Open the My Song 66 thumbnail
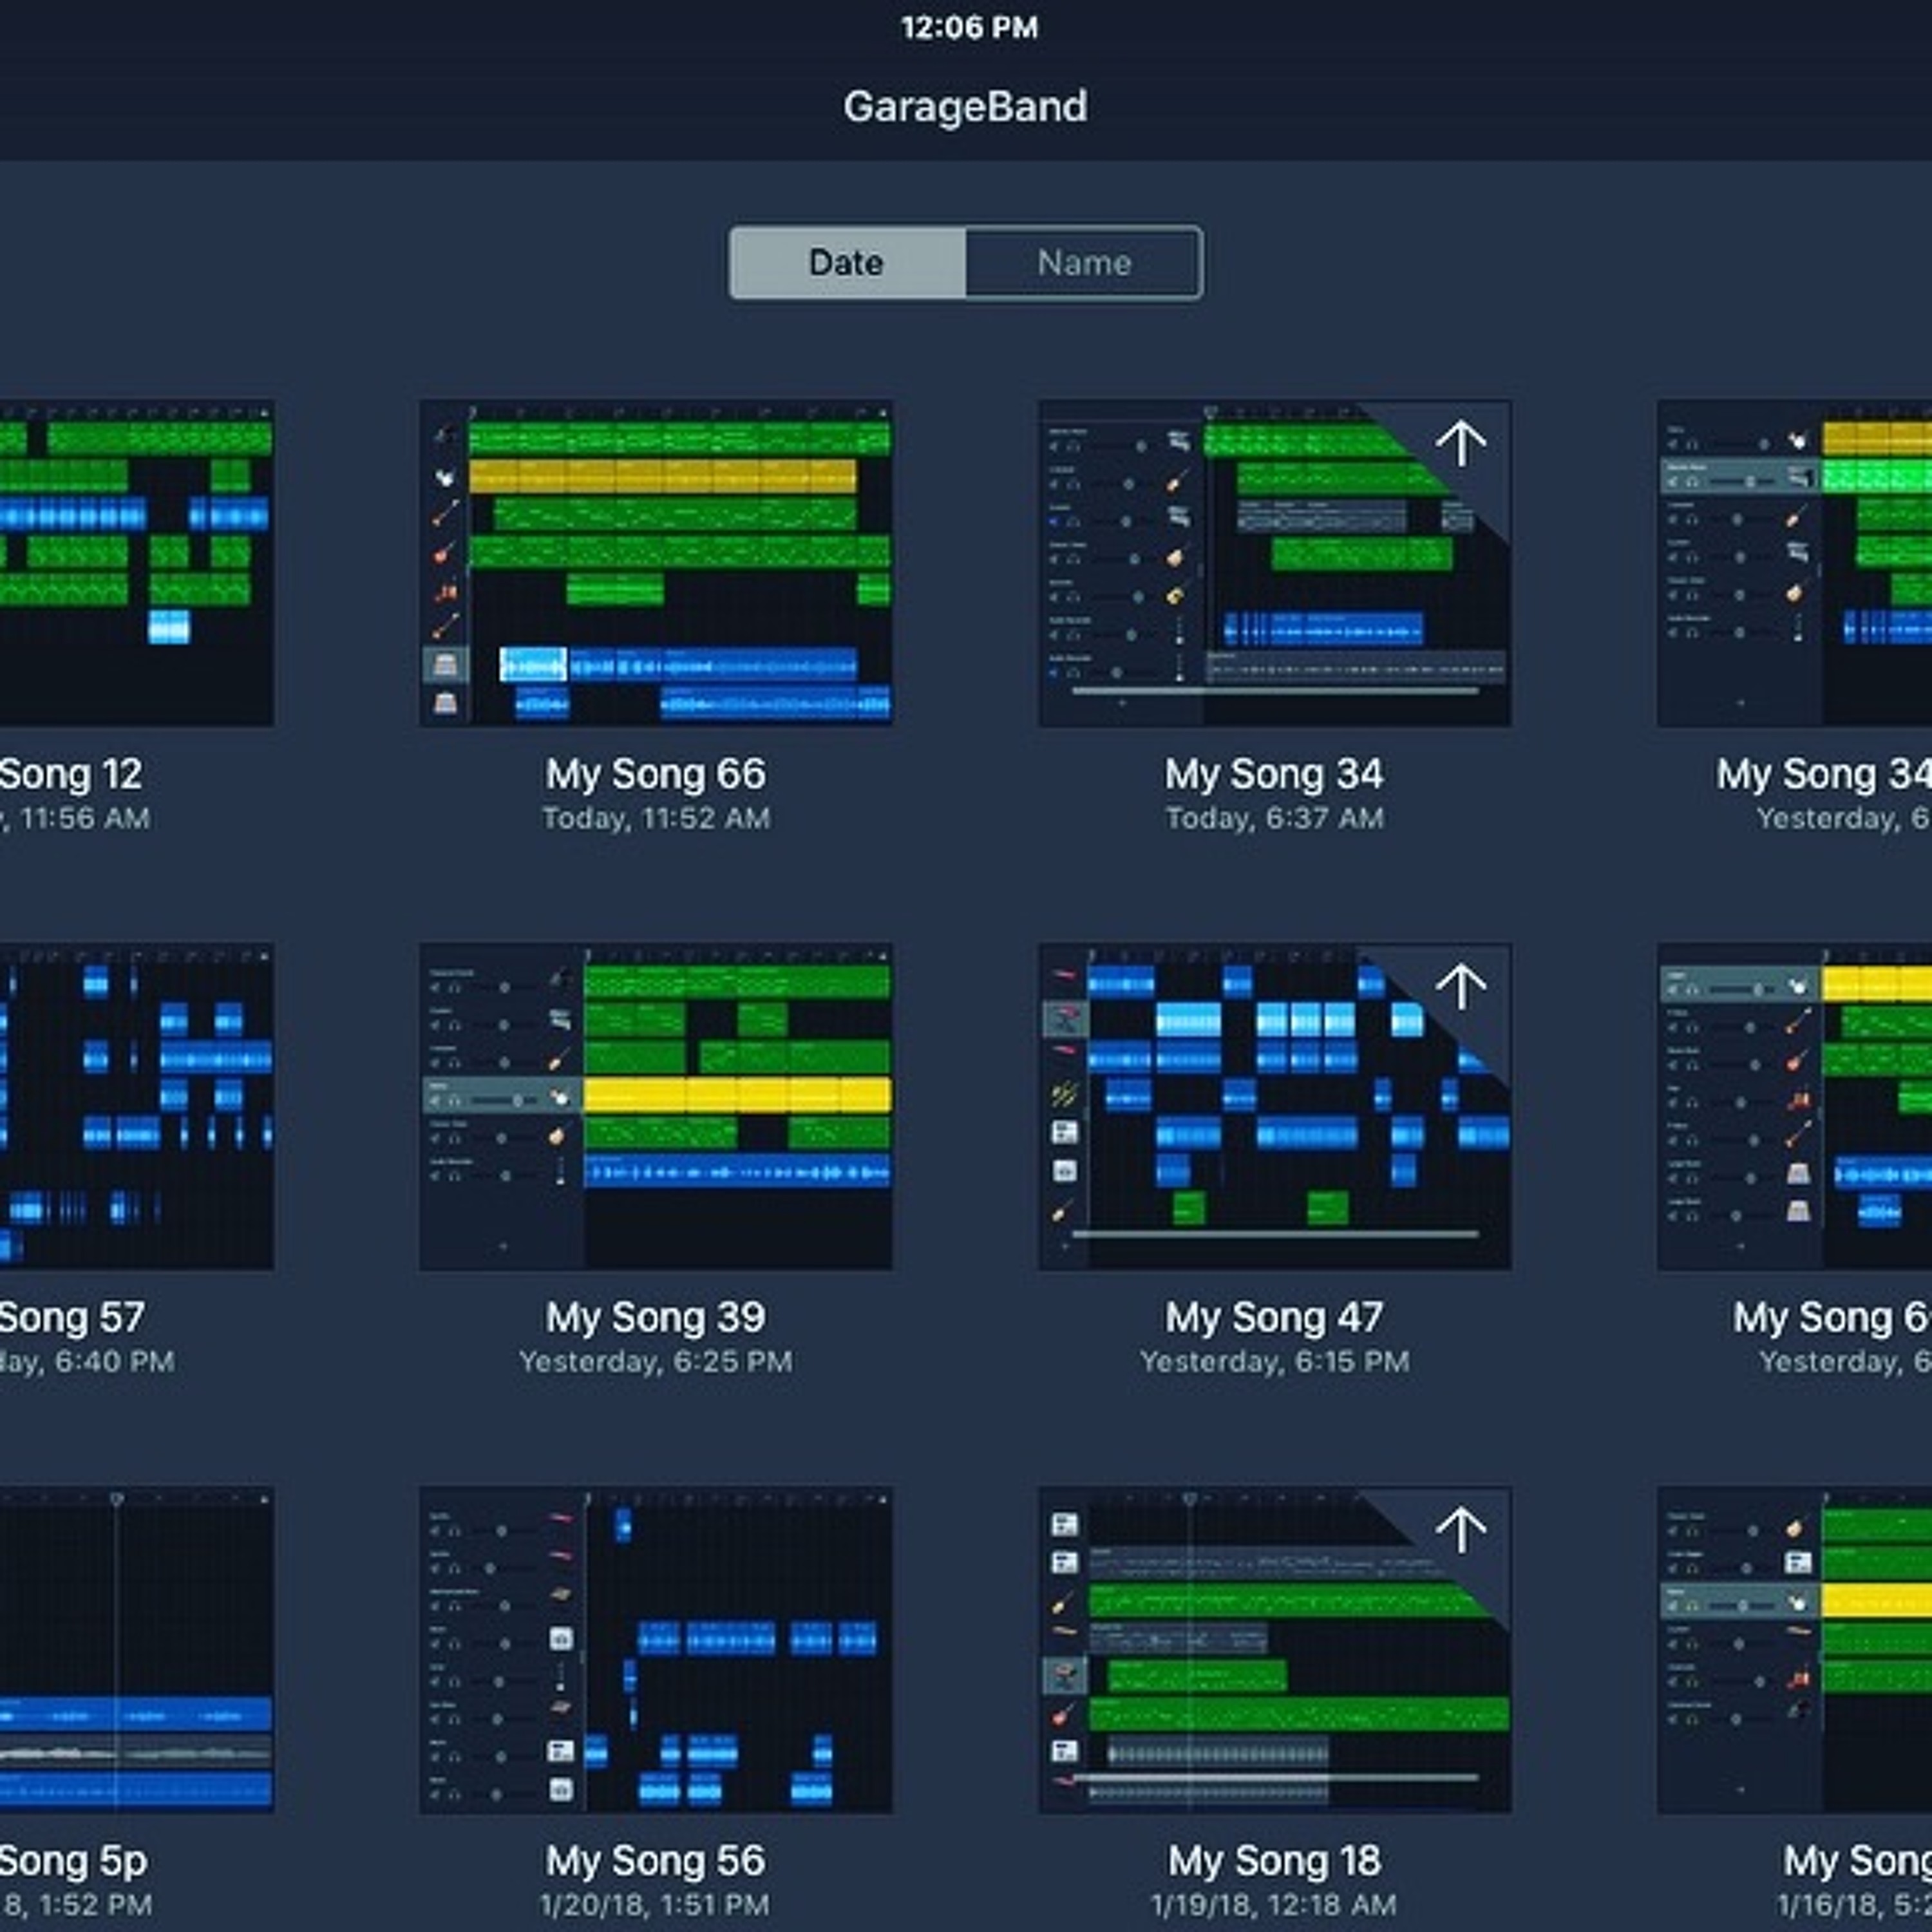The width and height of the screenshot is (1932, 1932). pyautogui.click(x=656, y=563)
